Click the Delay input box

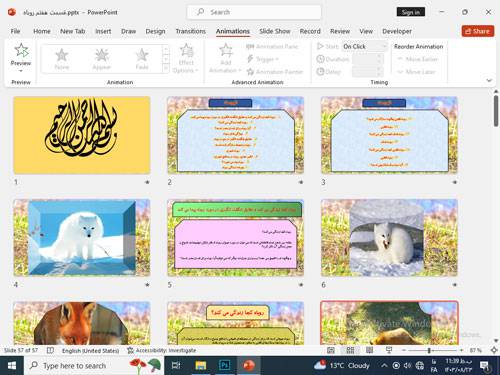click(x=367, y=72)
